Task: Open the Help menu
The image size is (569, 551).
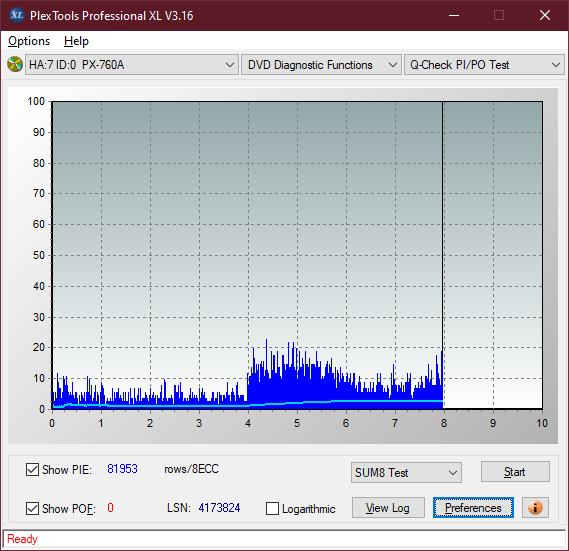Action: pyautogui.click(x=76, y=41)
